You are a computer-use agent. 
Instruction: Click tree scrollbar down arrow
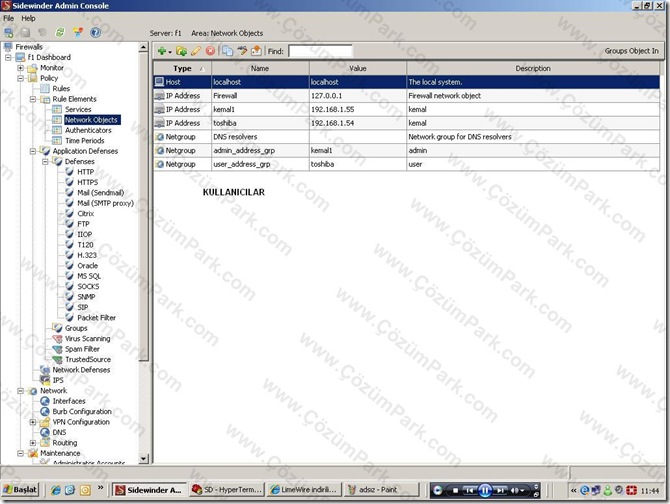point(144,458)
